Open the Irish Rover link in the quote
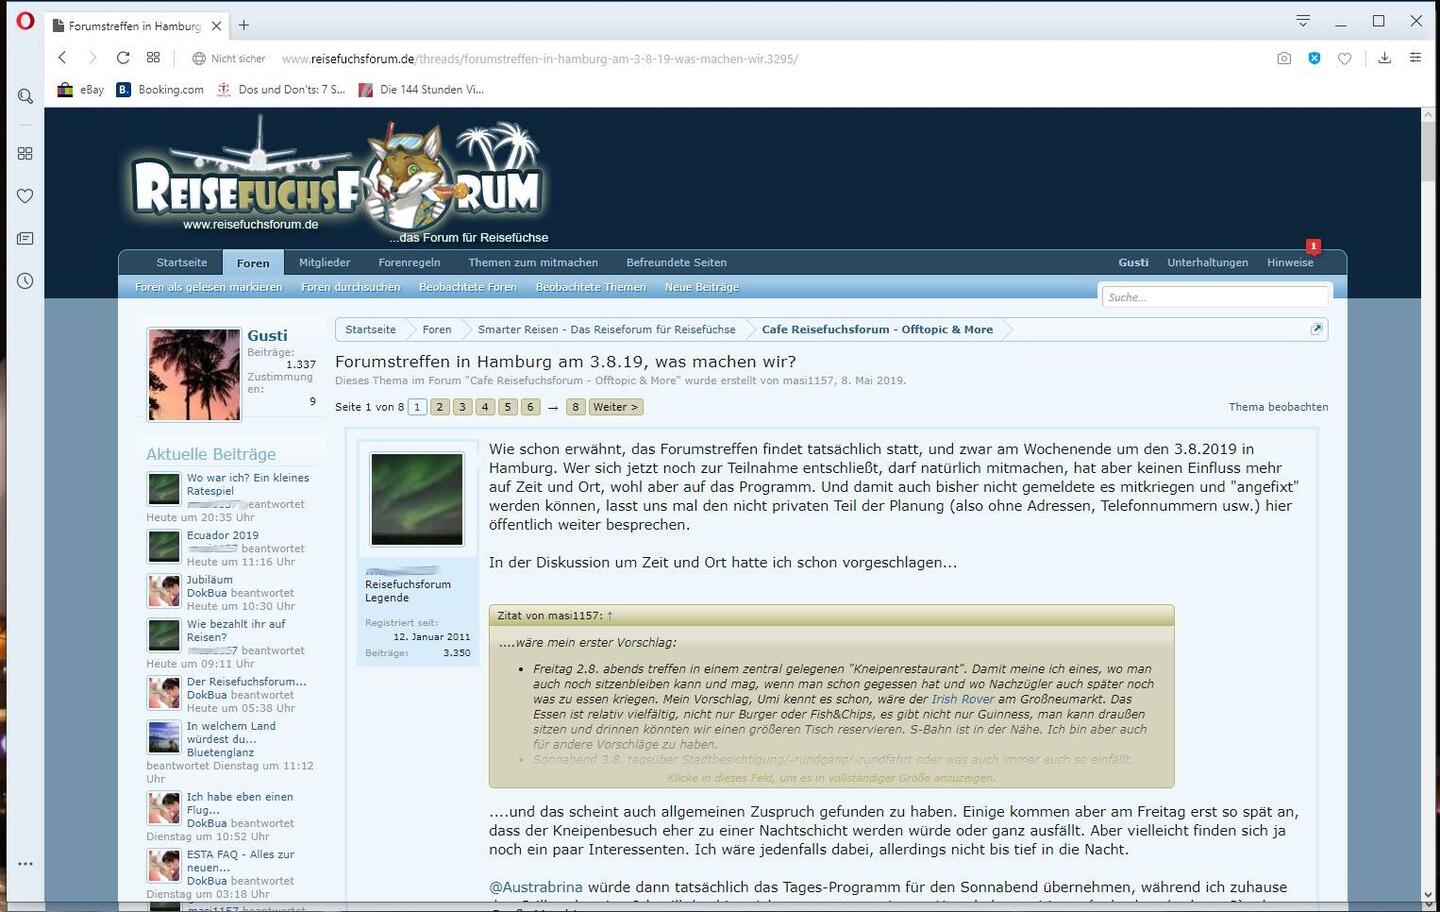1440x912 pixels. [x=962, y=699]
